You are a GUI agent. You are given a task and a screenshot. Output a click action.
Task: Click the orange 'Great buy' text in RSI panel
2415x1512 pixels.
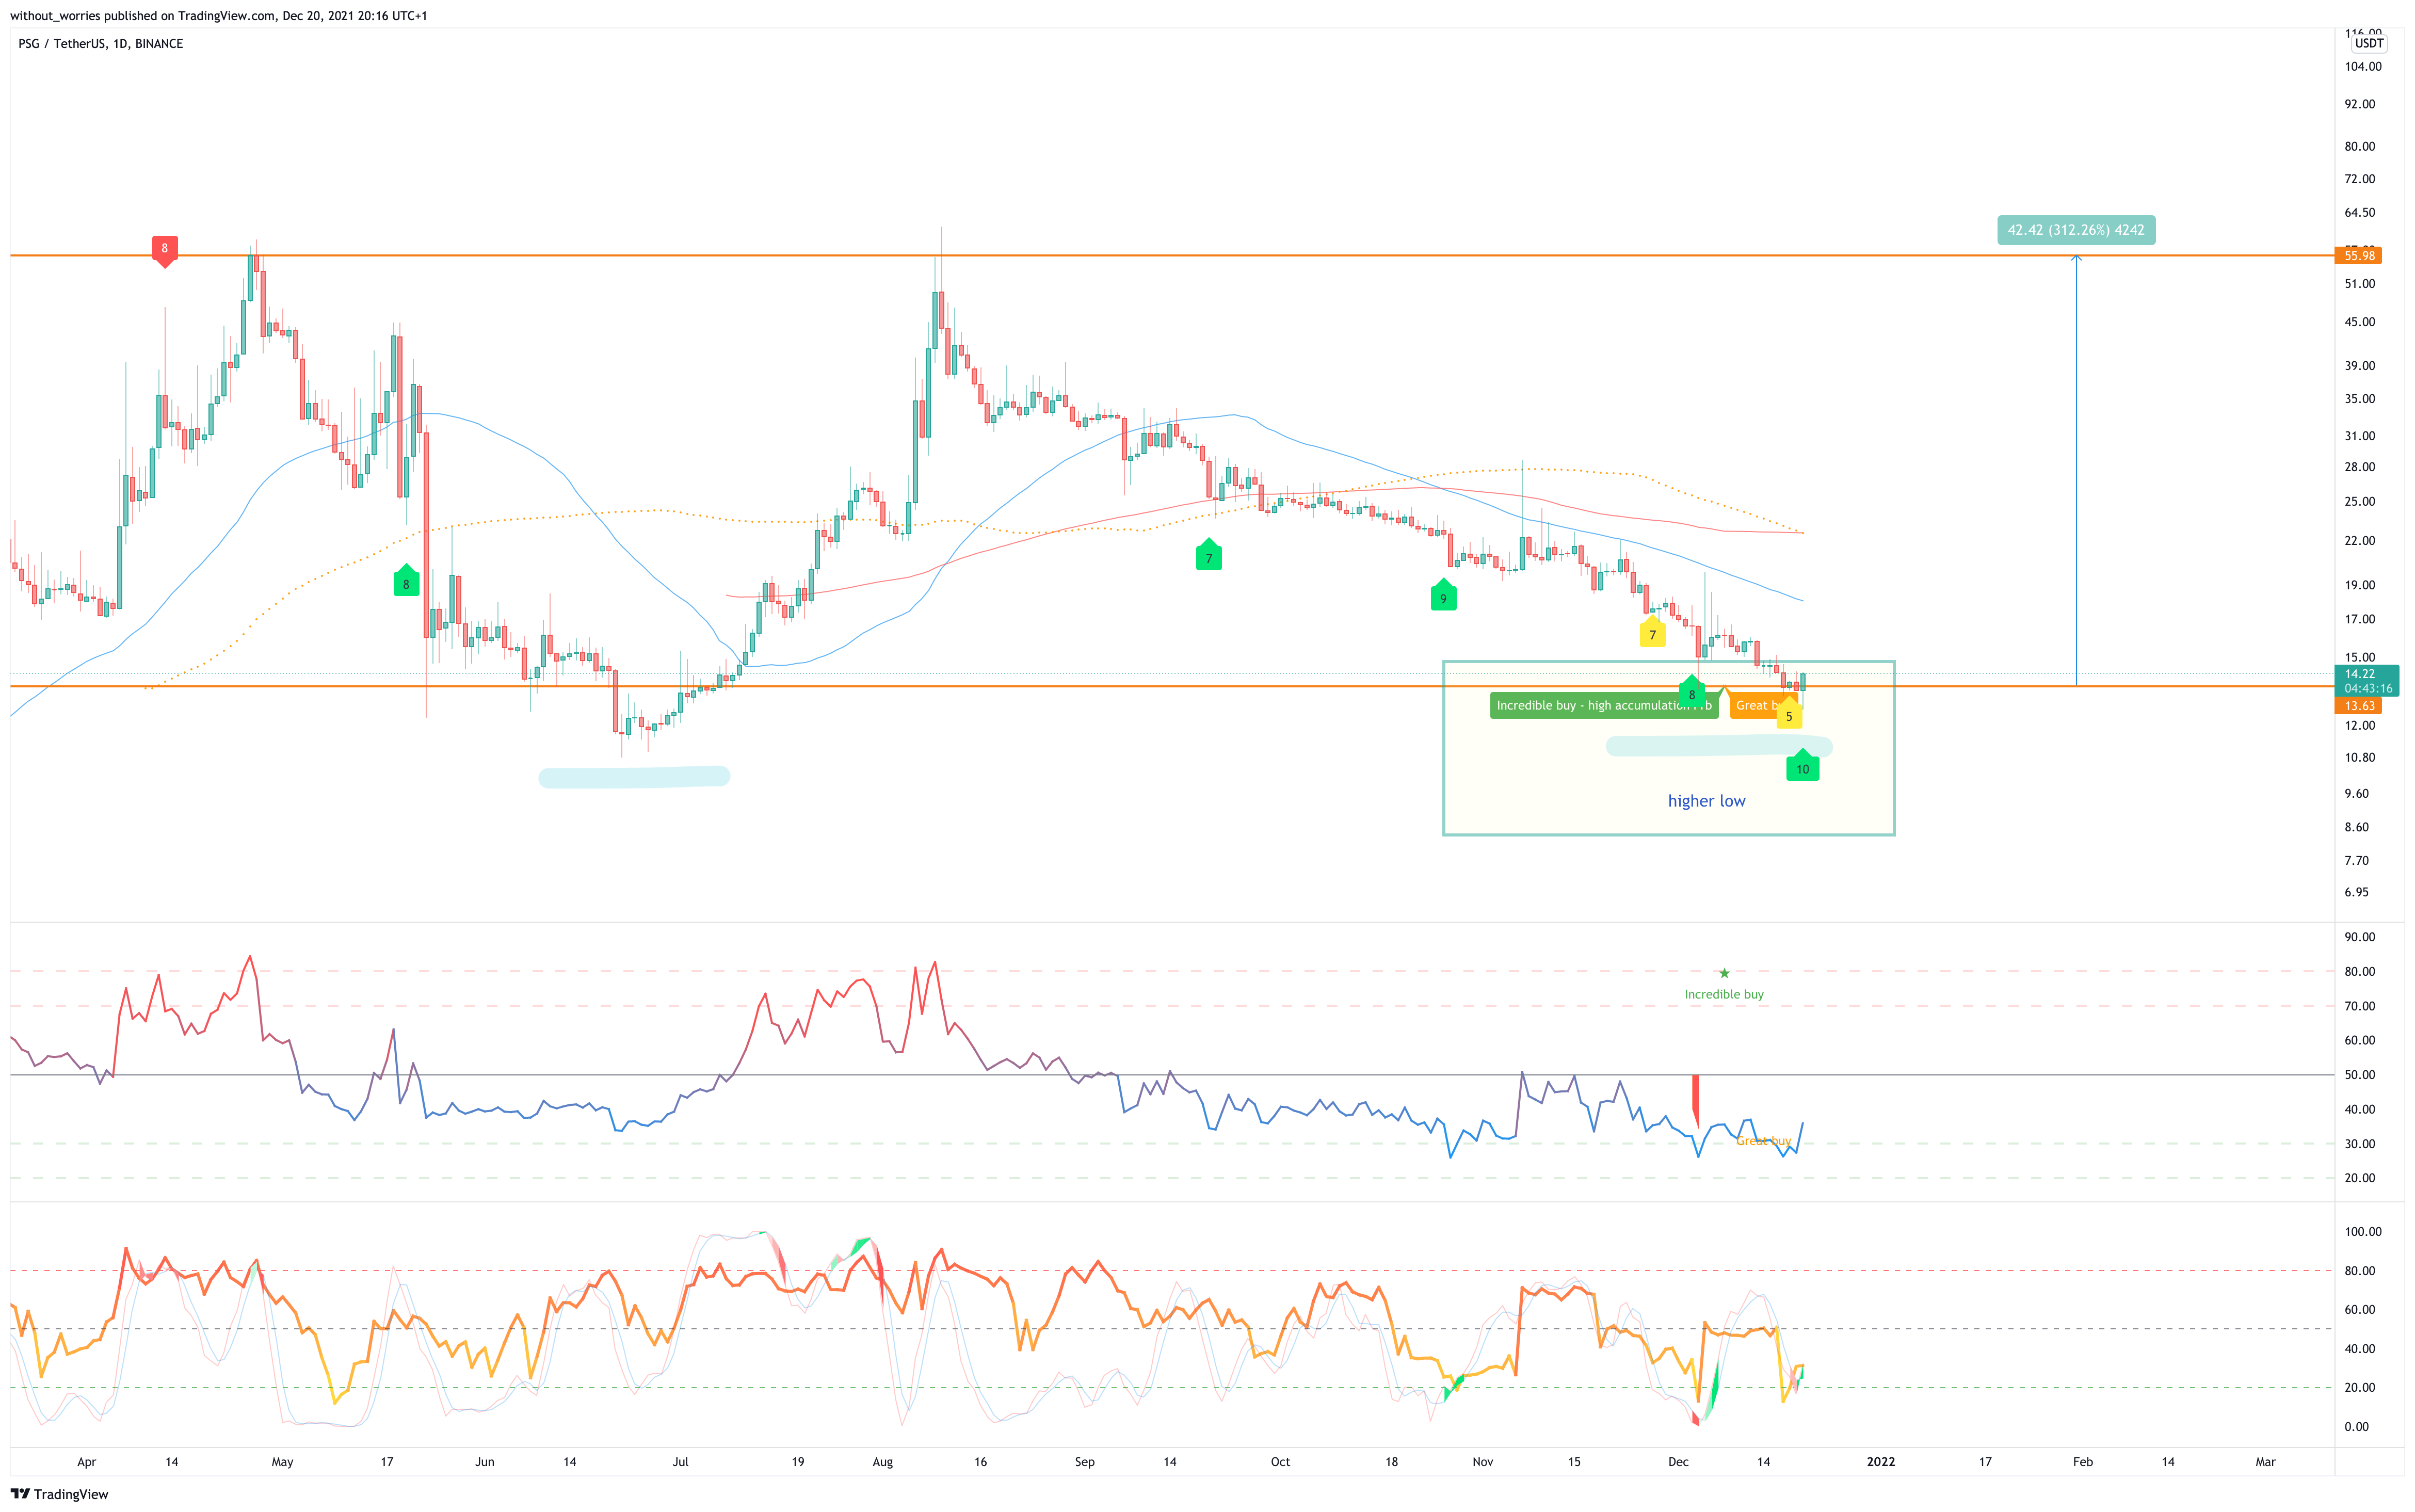pos(1763,1142)
